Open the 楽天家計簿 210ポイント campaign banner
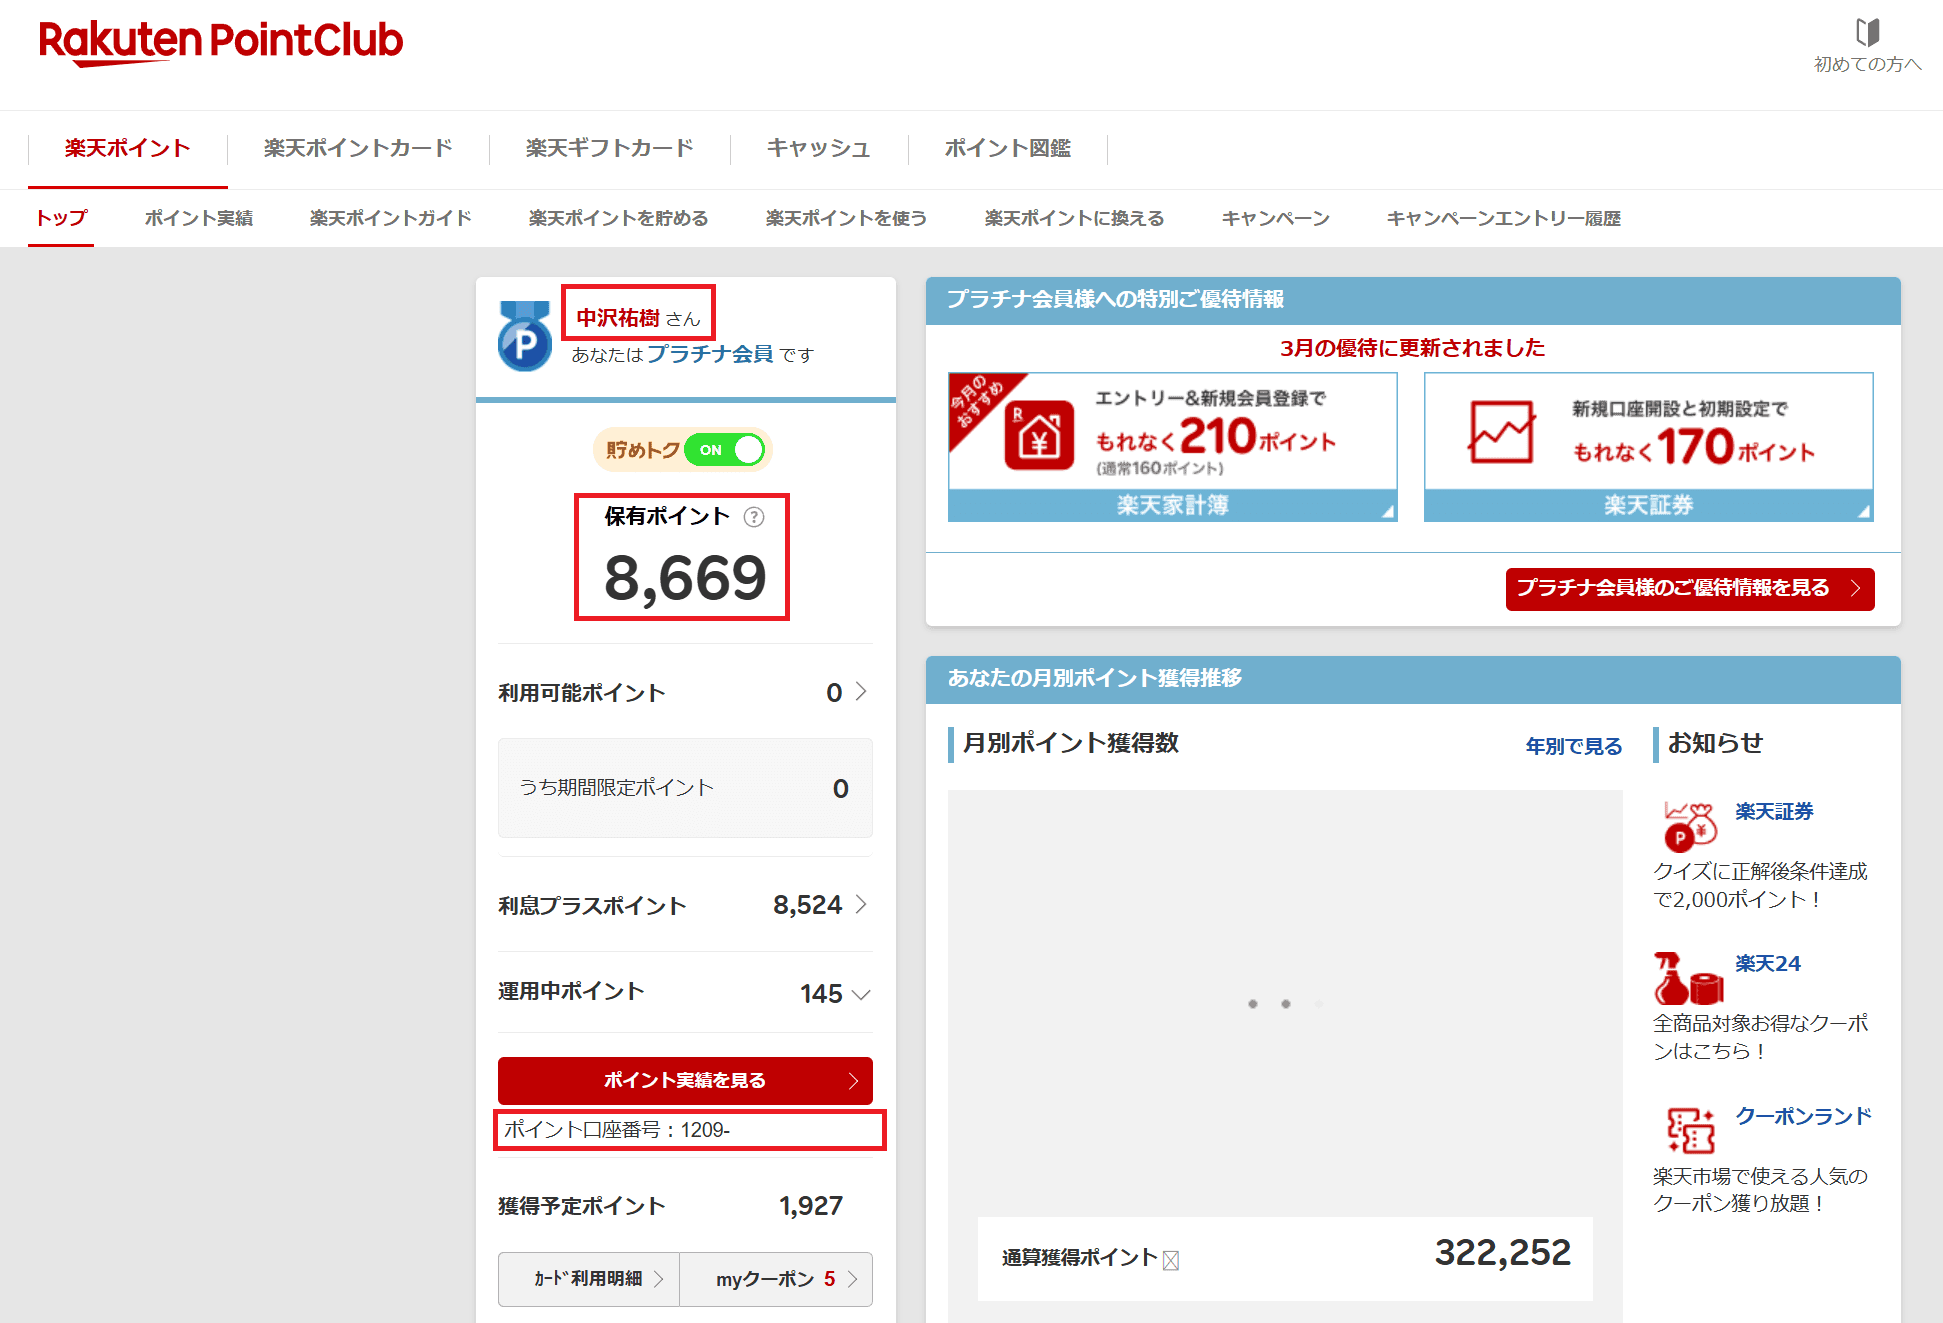Screen dimensions: 1943x1323 (x=1171, y=447)
